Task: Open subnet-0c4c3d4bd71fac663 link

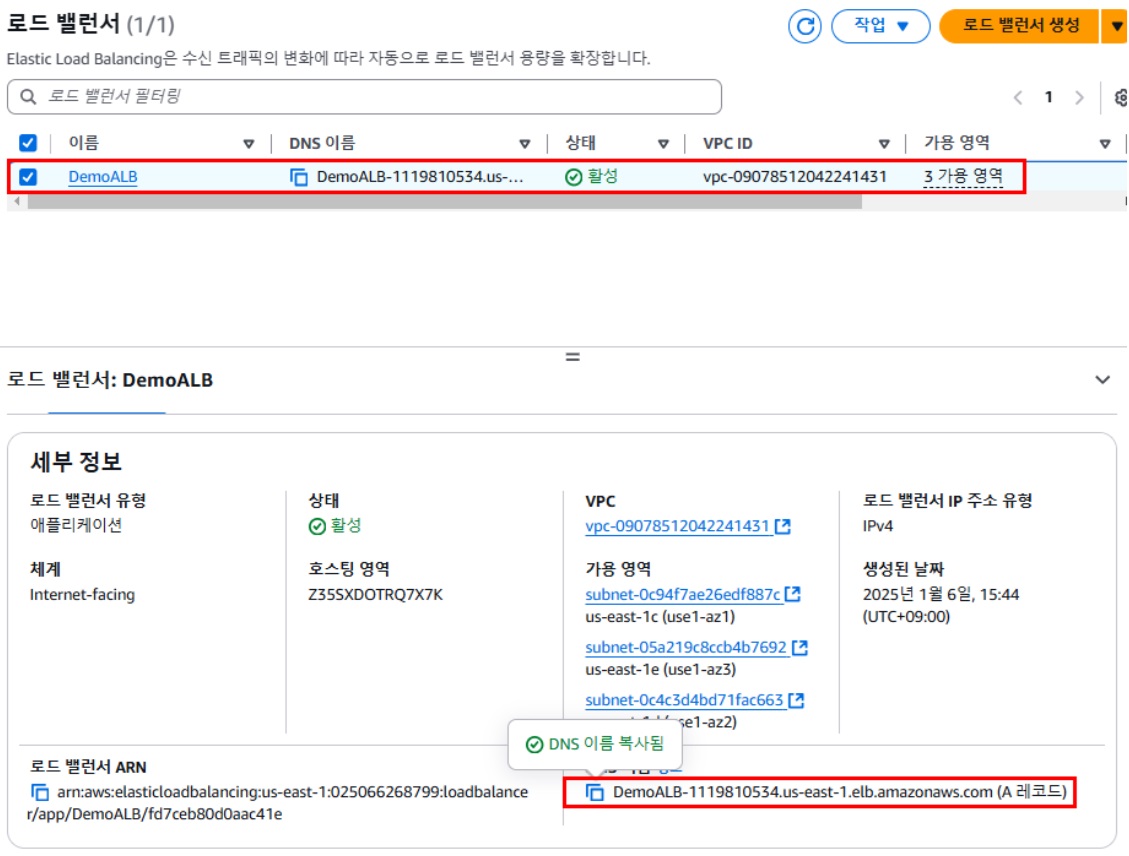Action: [684, 700]
